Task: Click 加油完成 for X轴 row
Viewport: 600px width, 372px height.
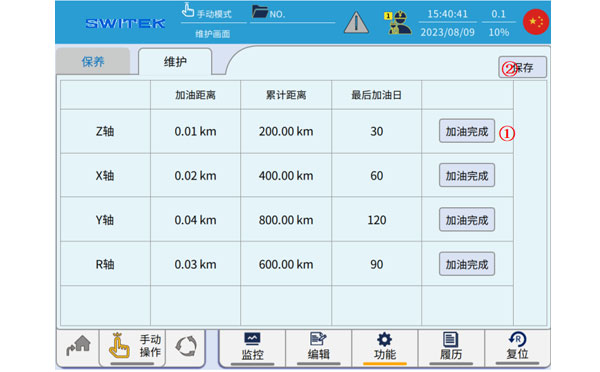Action: (467, 176)
